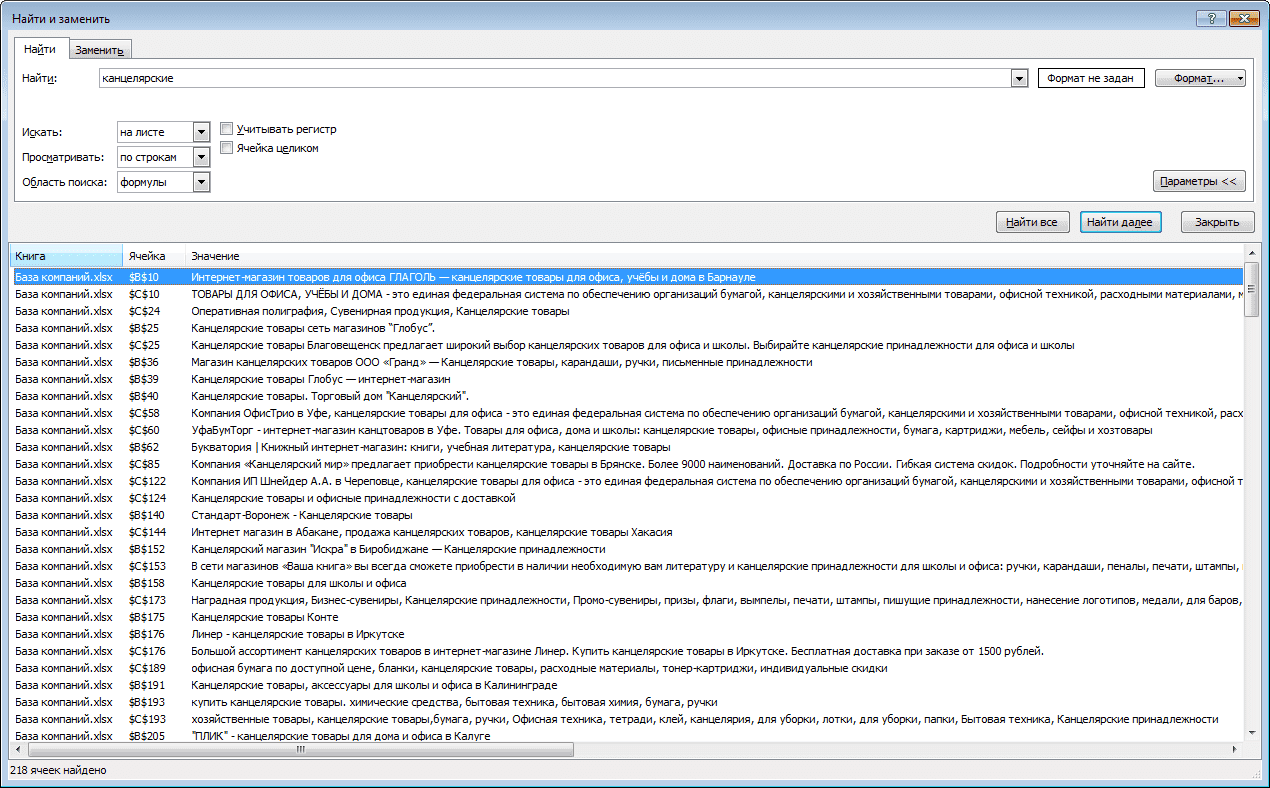Click the horizontal scrollbar right arrow
1270x788 pixels.
click(1235, 749)
